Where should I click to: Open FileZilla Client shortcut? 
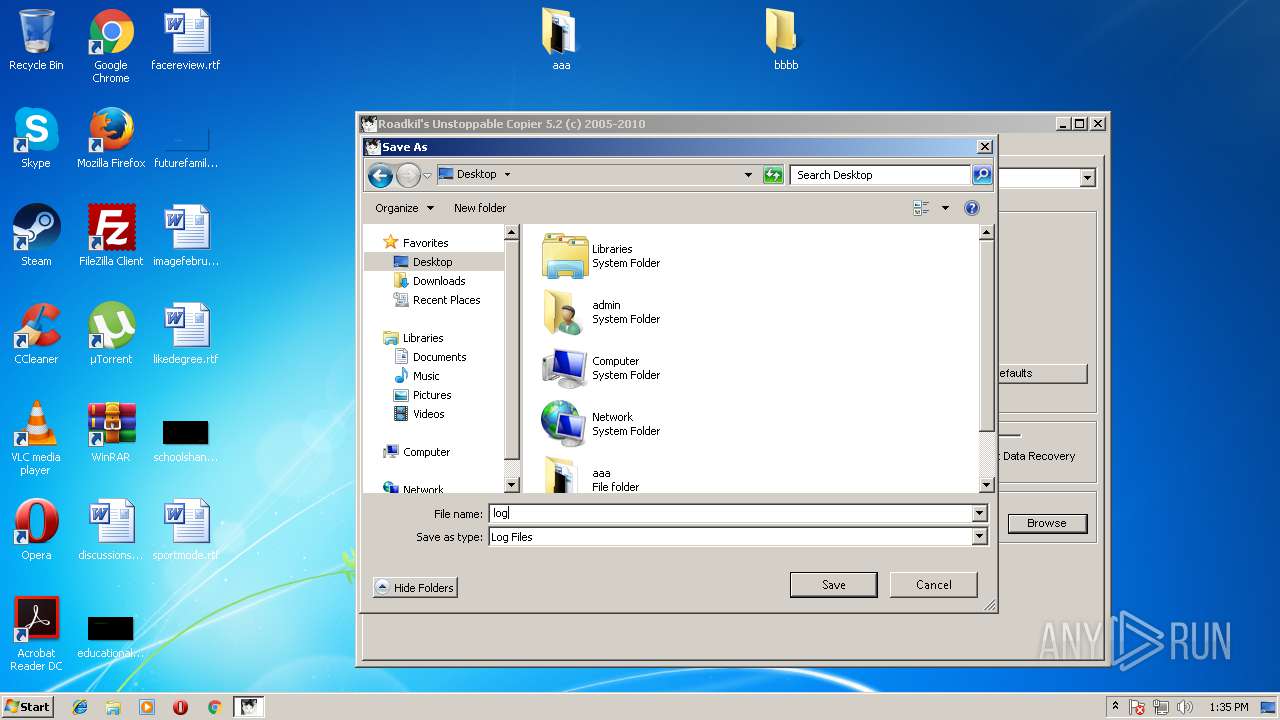pos(111,236)
